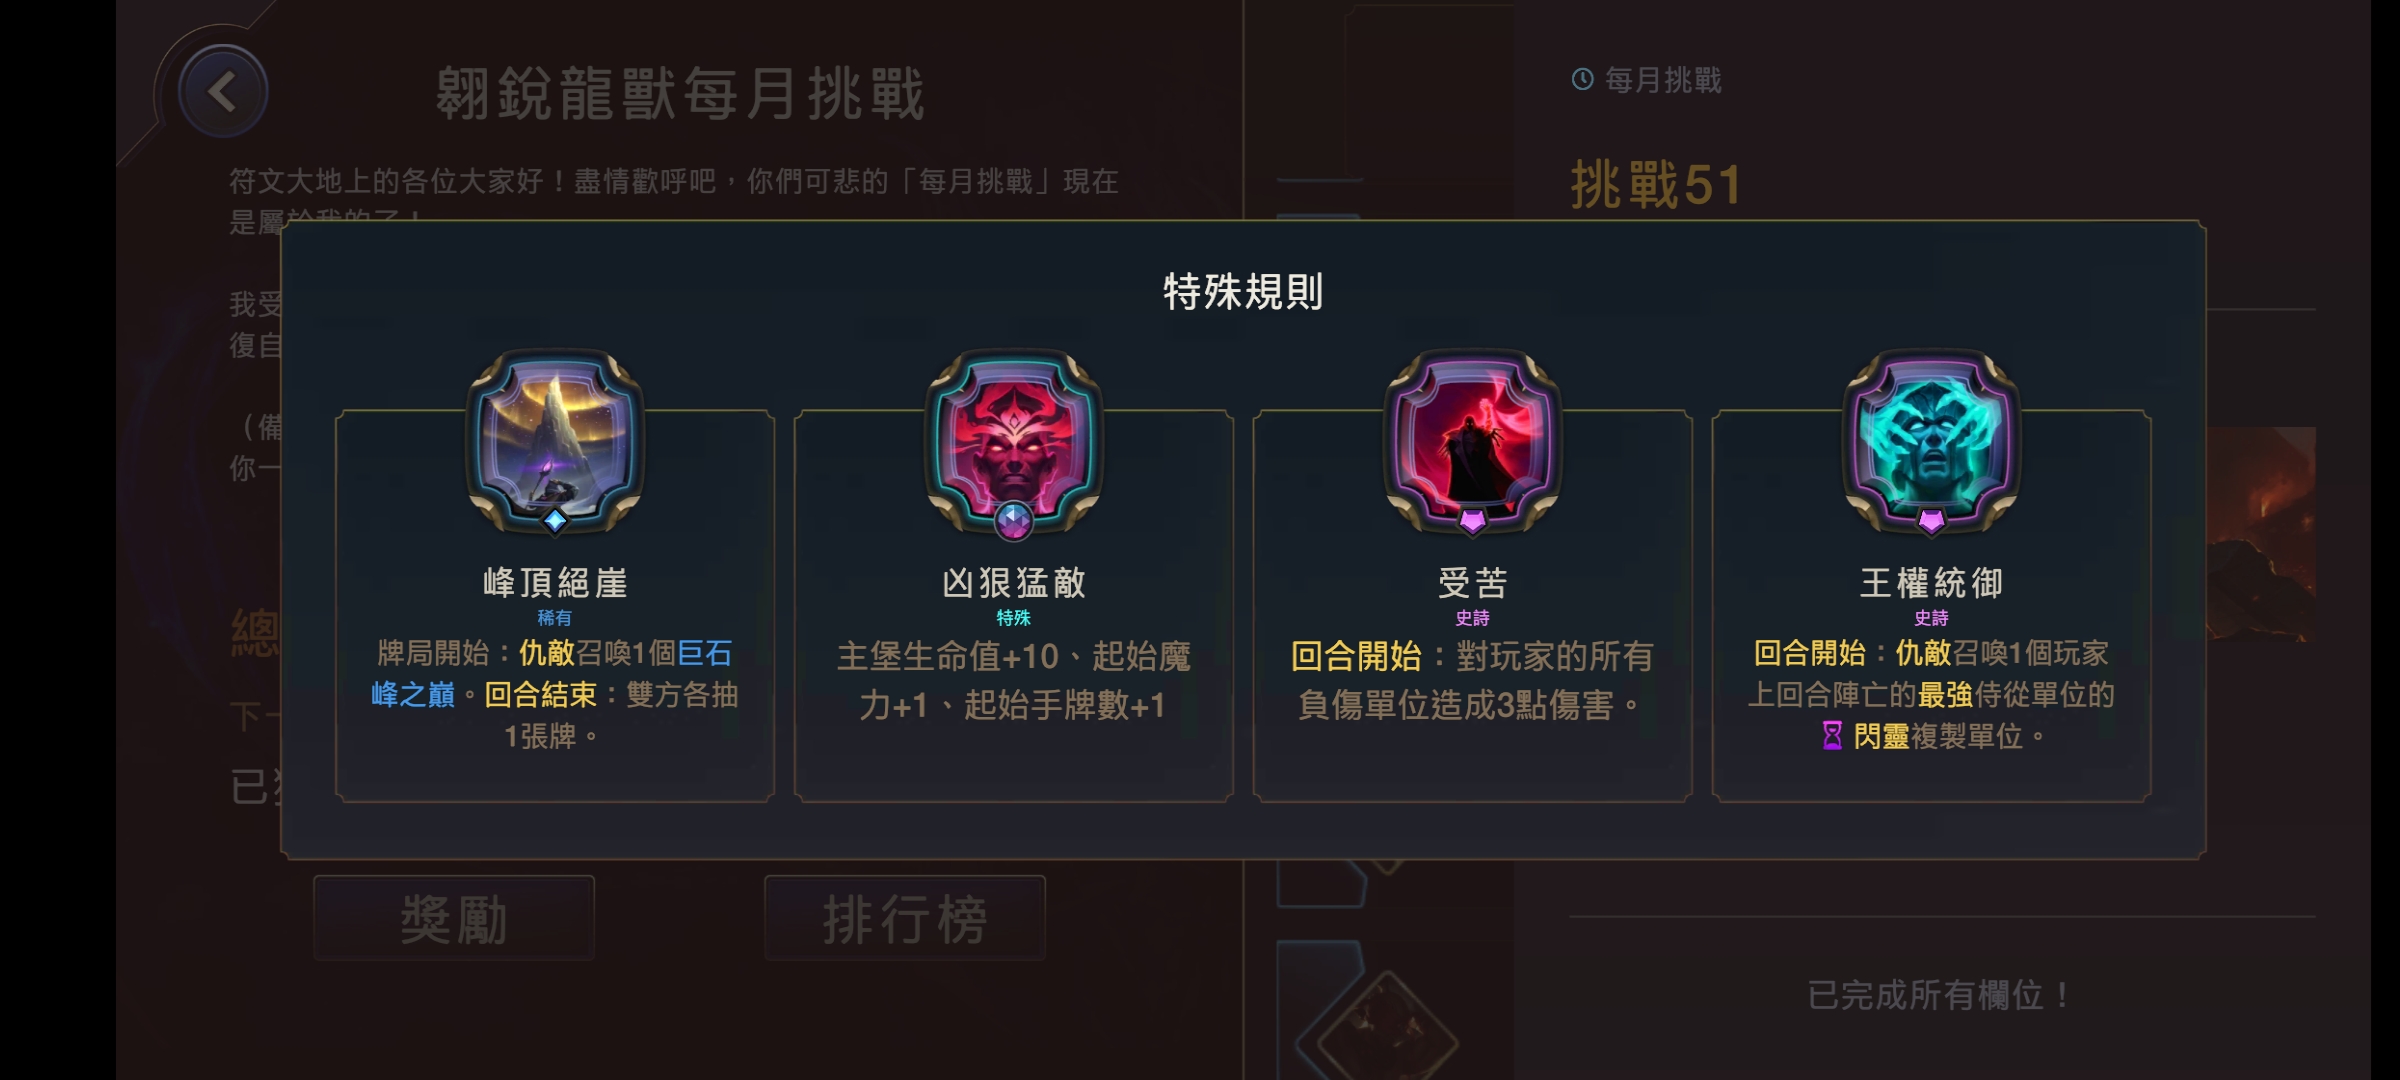Select the 峰頂絕崖 mountain rule icon
Image resolution: width=2400 pixels, height=1080 pixels.
click(x=555, y=438)
